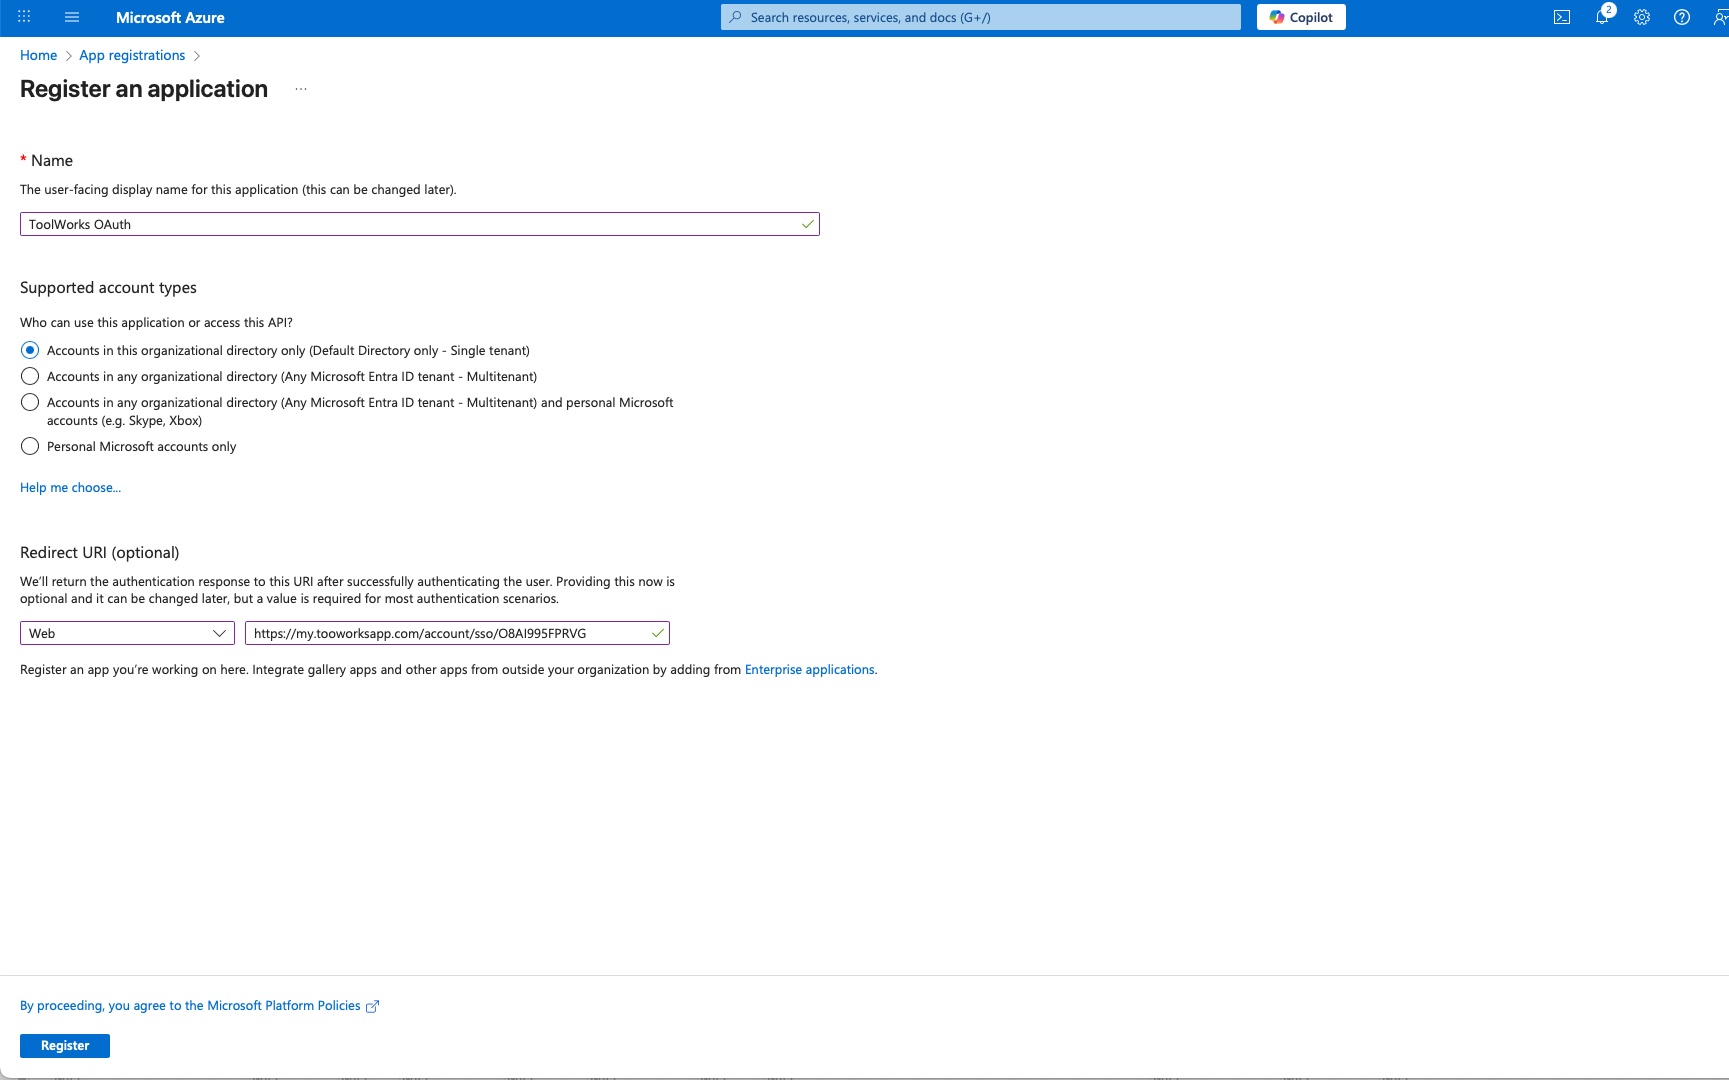
Task: Open Azure Cloud Shell
Action: [x=1562, y=16]
